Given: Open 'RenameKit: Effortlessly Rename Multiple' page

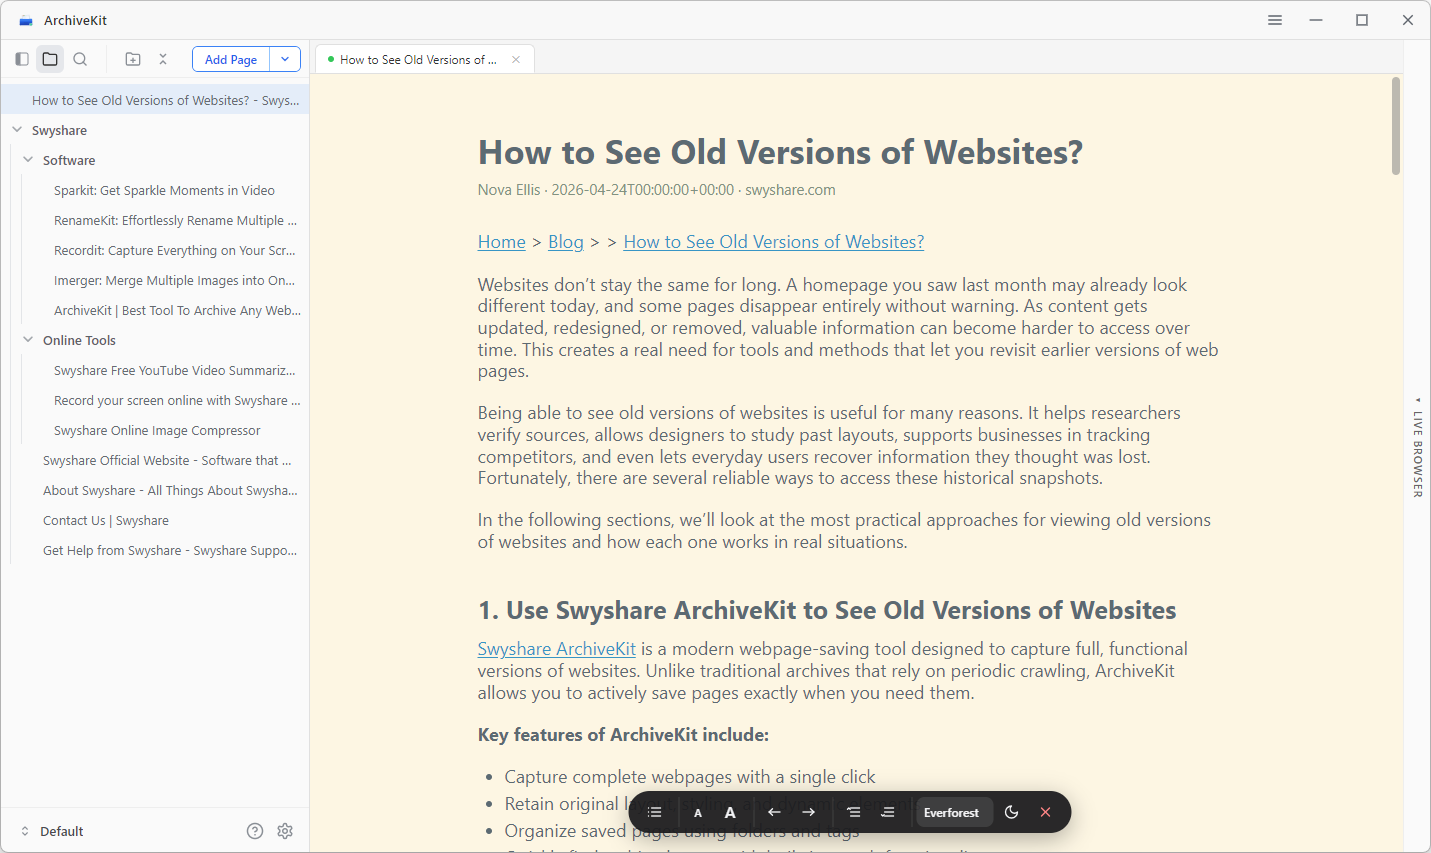Looking at the screenshot, I should [175, 220].
